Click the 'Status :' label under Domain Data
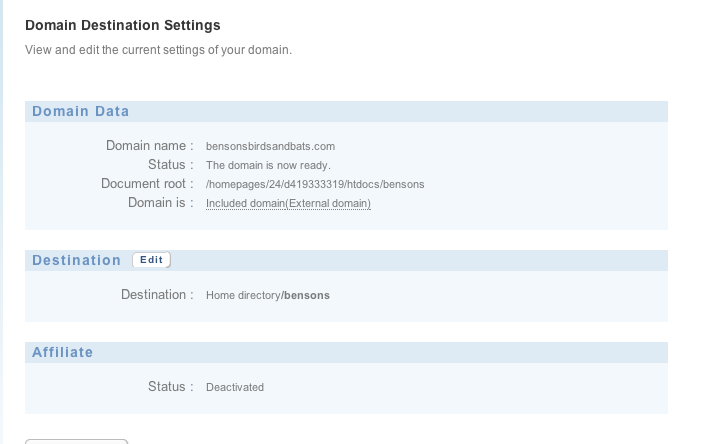This screenshot has height=444, width=707. (x=171, y=165)
